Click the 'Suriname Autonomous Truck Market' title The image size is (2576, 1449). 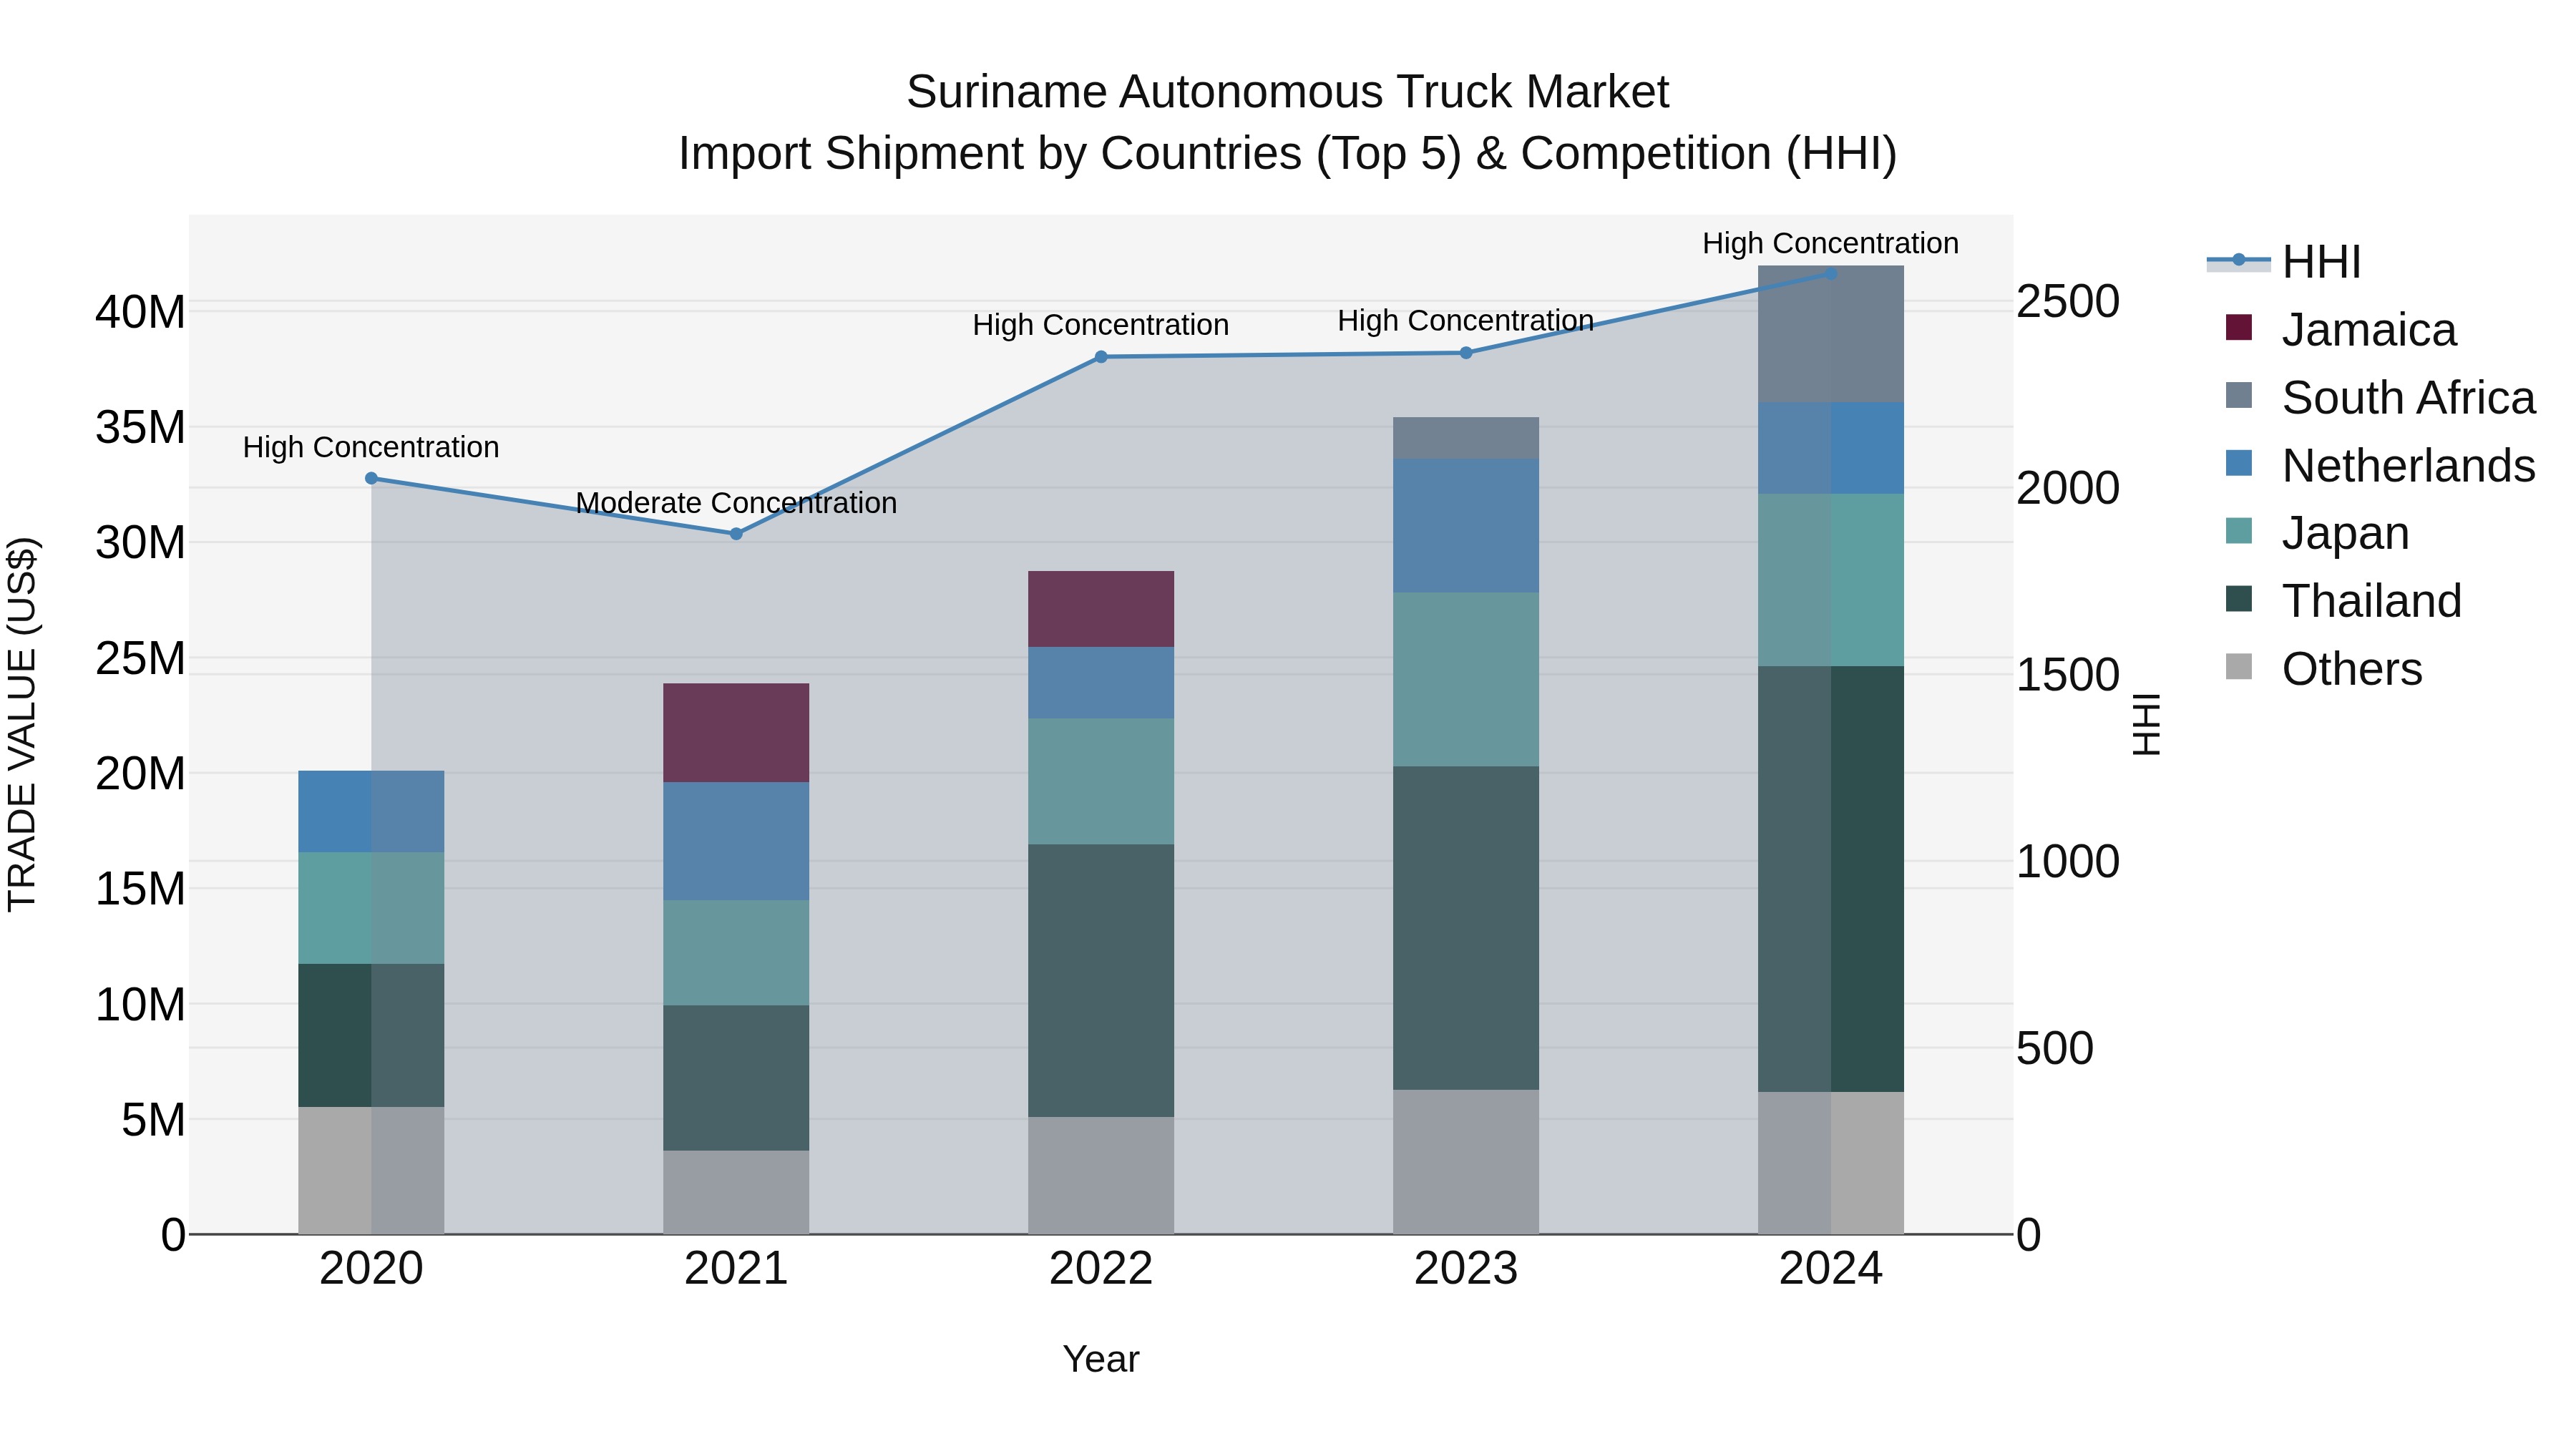(x=1288, y=92)
